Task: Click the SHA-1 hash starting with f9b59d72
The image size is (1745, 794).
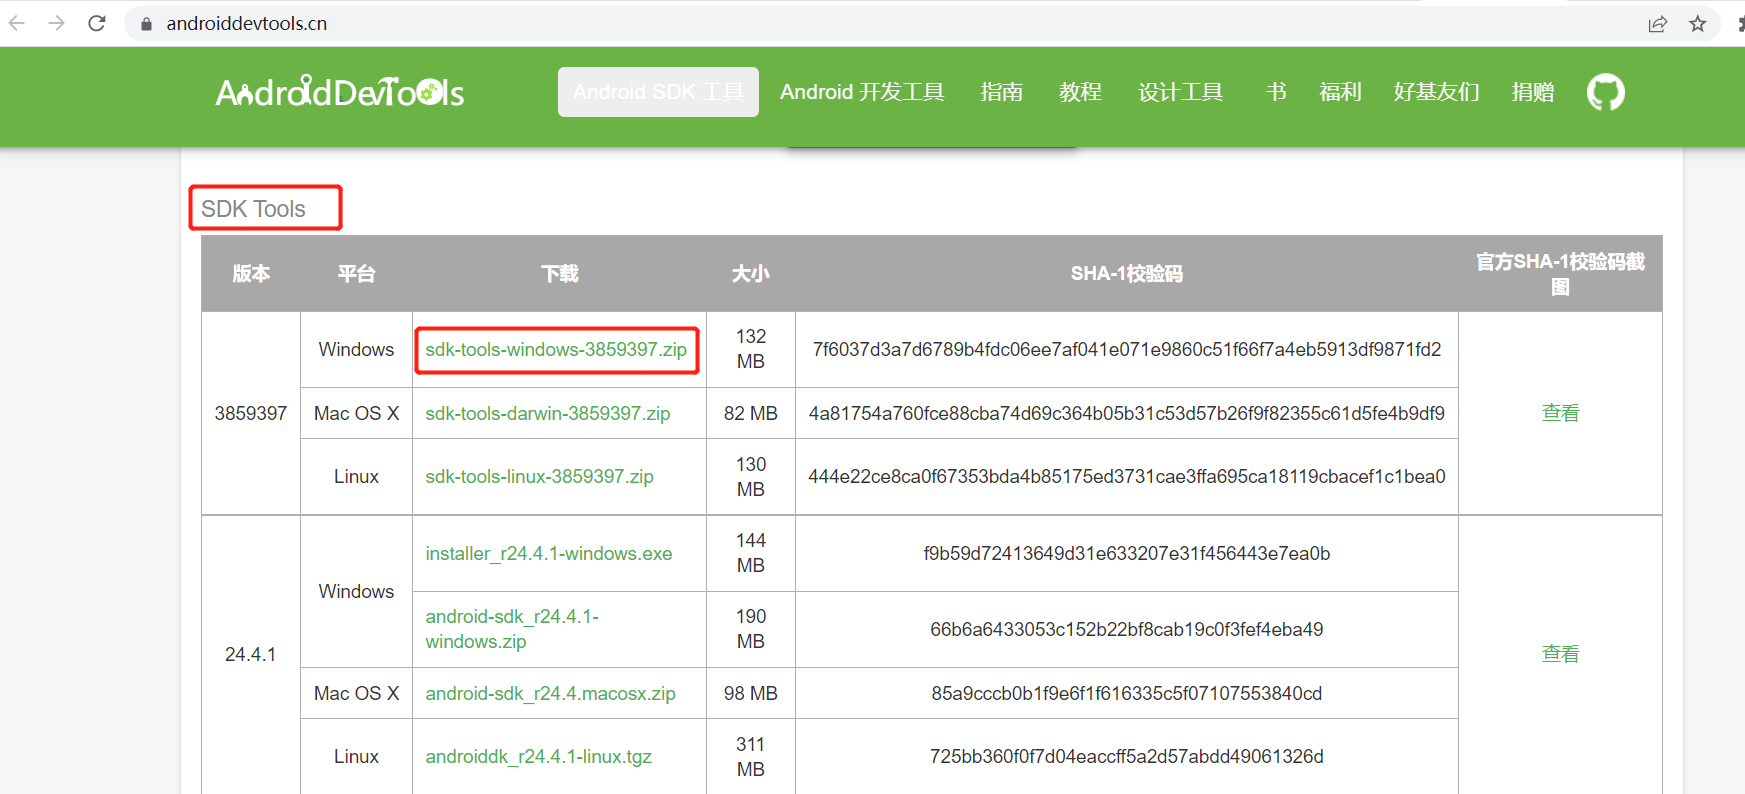Action: pos(1127,553)
